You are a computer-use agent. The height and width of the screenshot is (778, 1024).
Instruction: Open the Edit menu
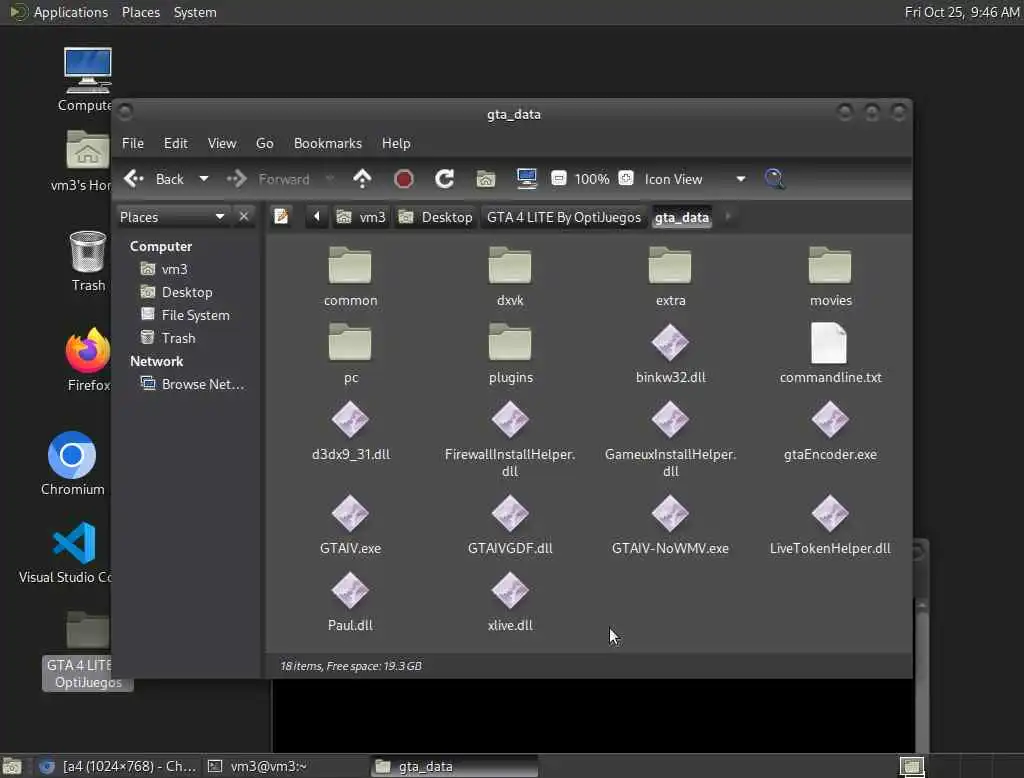pos(176,143)
